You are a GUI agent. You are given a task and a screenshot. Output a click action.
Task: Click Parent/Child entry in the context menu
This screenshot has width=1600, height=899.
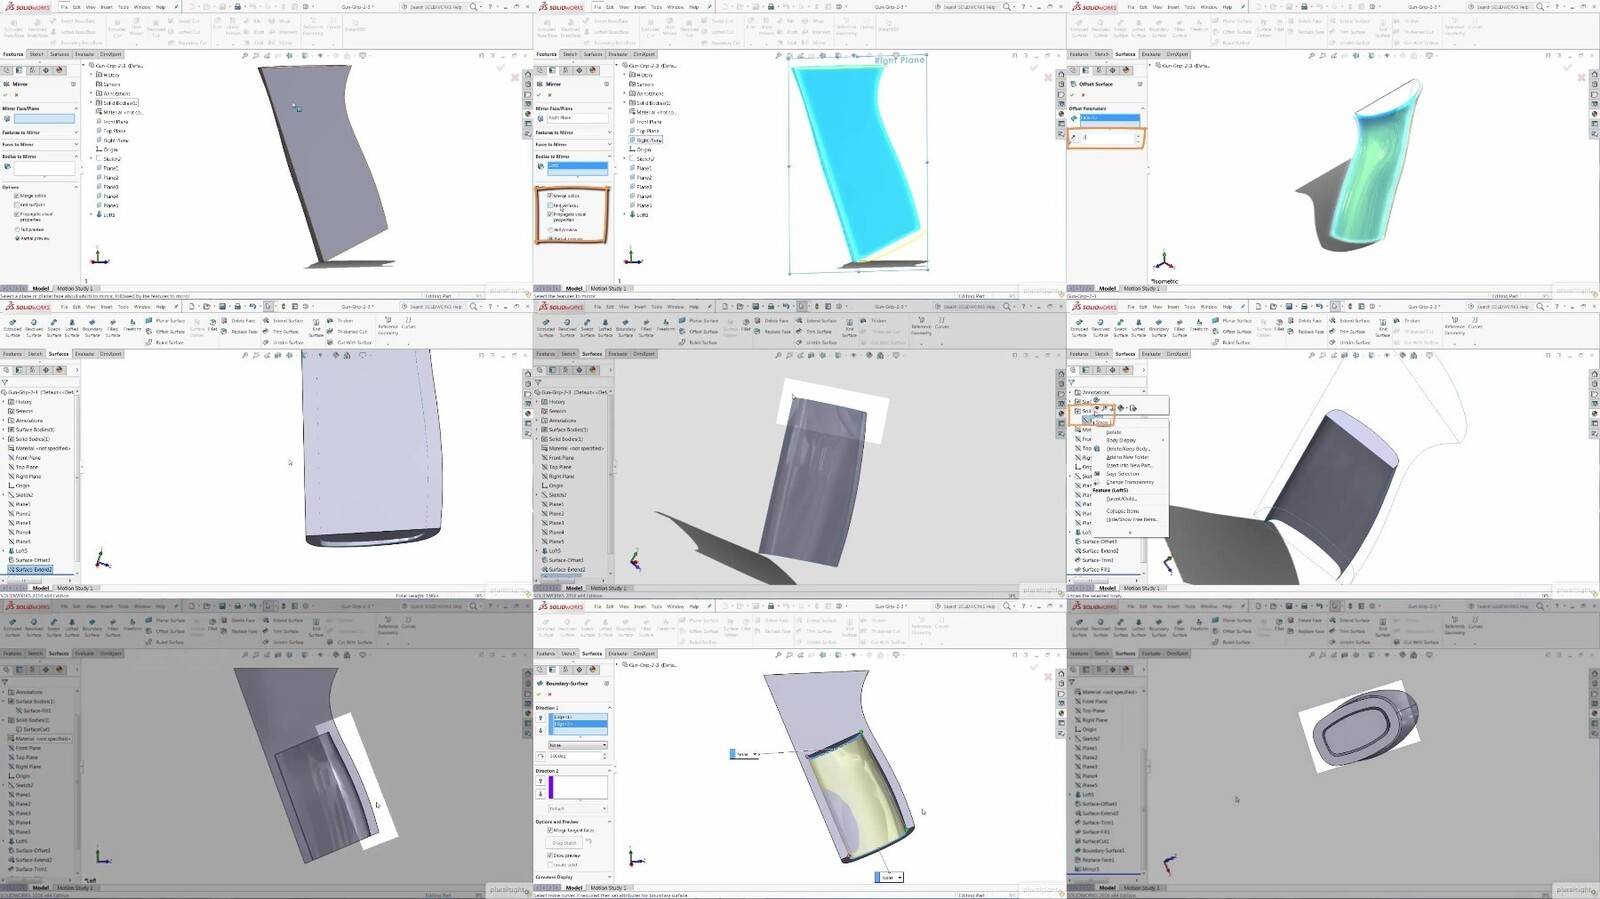pyautogui.click(x=1121, y=498)
